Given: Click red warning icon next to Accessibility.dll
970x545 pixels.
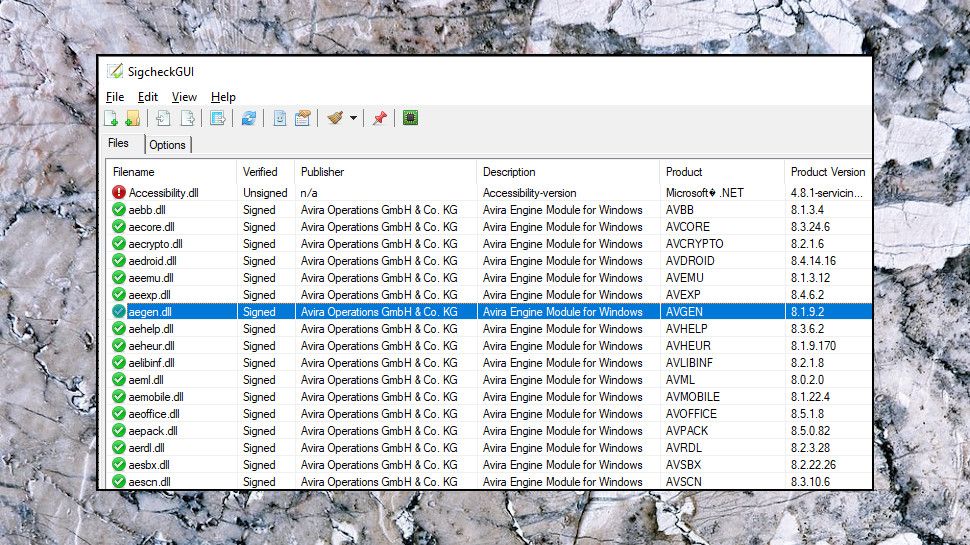Looking at the screenshot, I should (119, 192).
